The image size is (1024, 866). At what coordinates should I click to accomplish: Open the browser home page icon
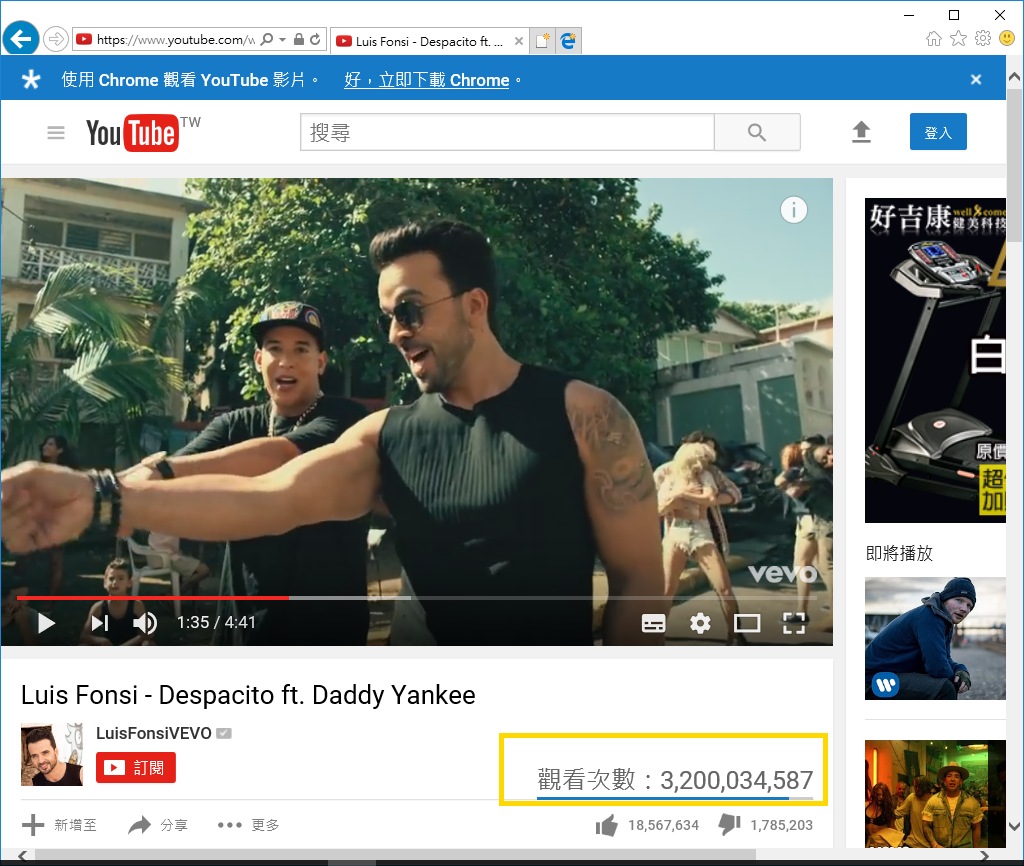coord(934,39)
